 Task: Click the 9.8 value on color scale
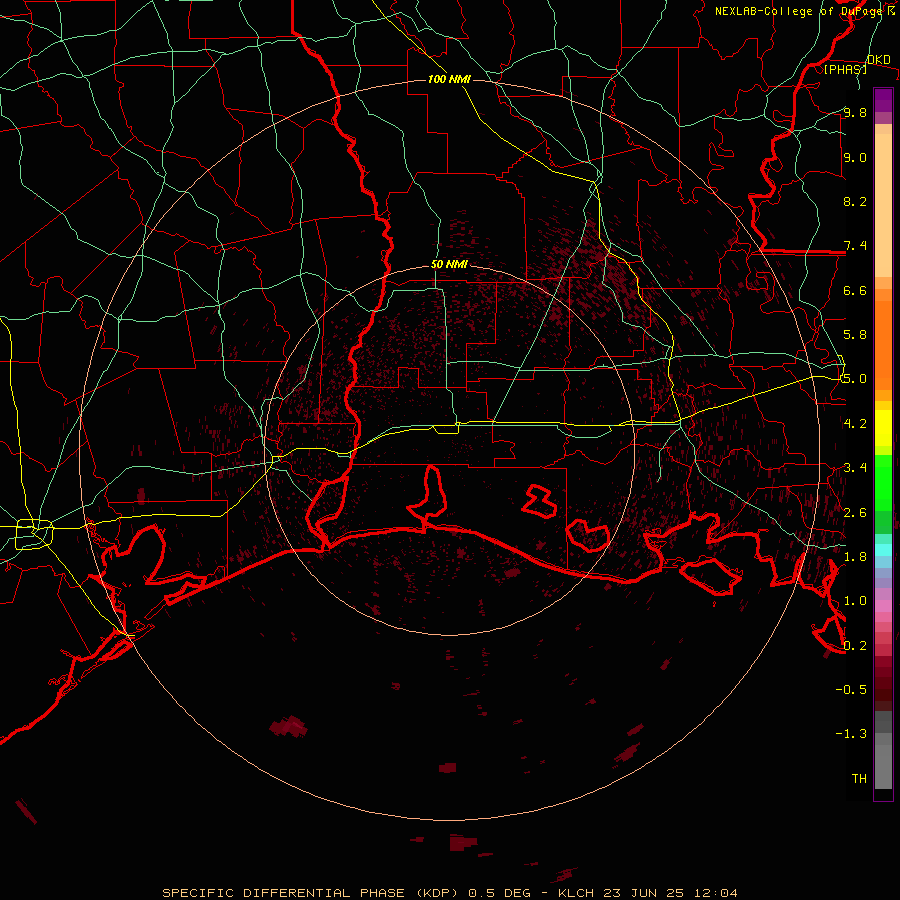coord(855,113)
